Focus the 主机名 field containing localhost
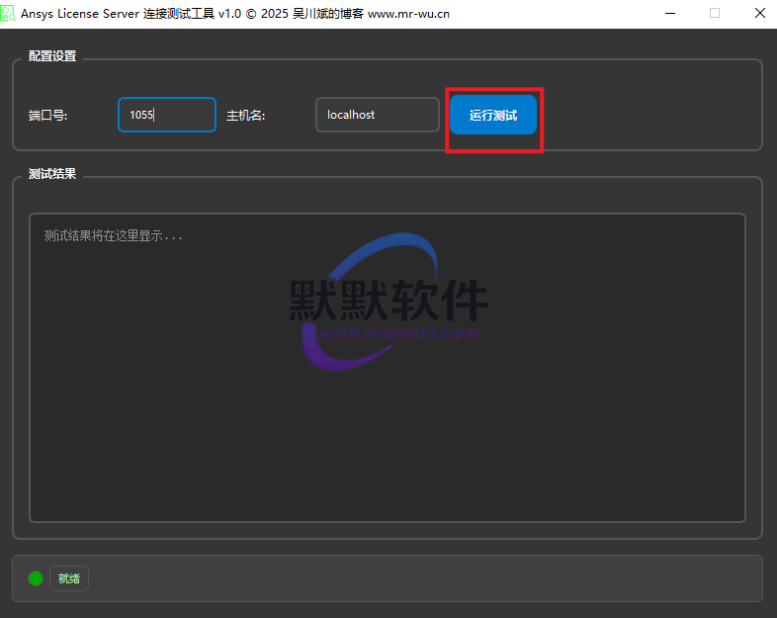Viewport: 777px width, 618px height. pos(377,115)
